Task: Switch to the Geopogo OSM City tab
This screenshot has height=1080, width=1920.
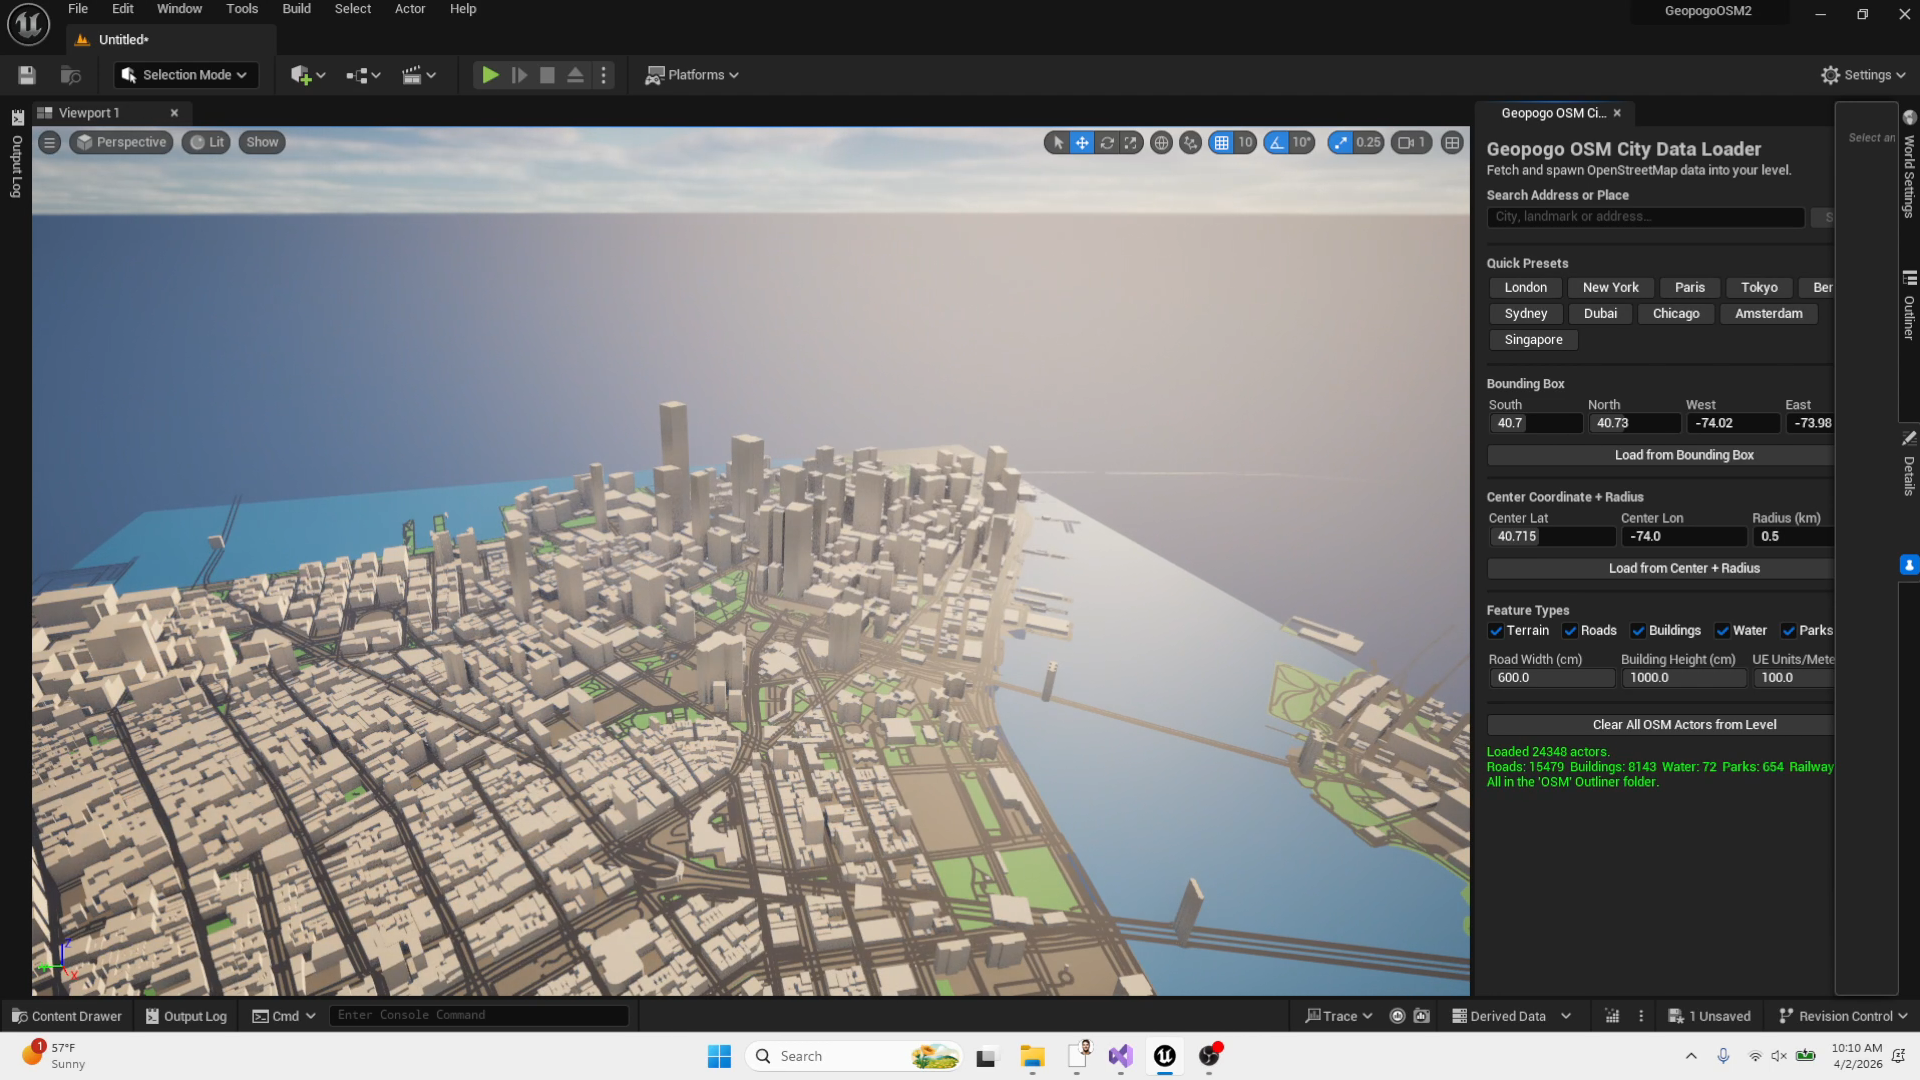Action: [x=1553, y=113]
